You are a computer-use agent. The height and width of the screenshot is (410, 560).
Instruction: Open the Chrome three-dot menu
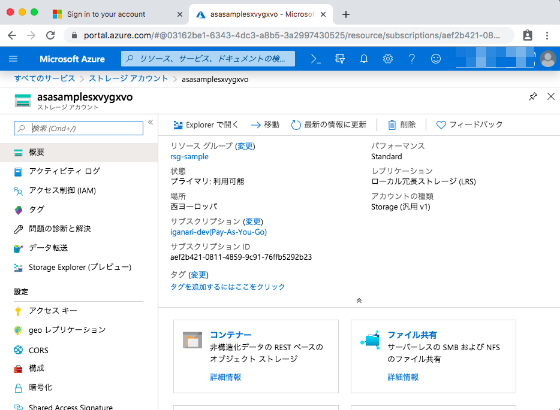(x=547, y=35)
